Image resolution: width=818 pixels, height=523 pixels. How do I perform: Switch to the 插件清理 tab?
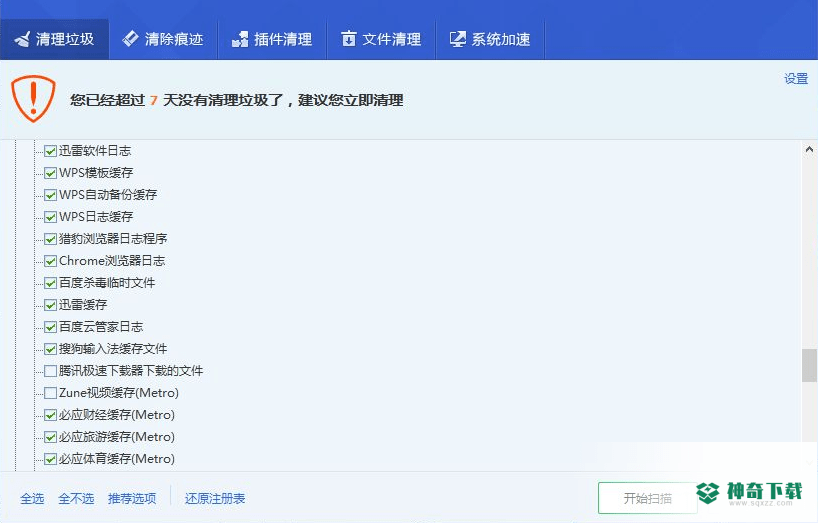272,39
